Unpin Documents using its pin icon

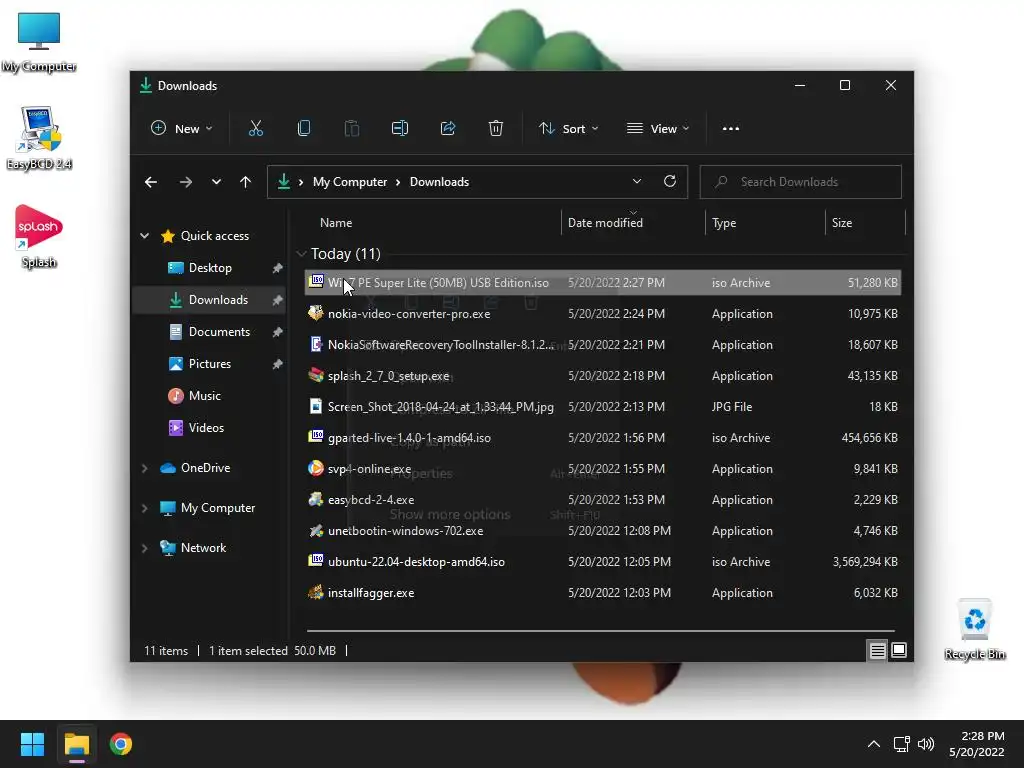[278, 332]
